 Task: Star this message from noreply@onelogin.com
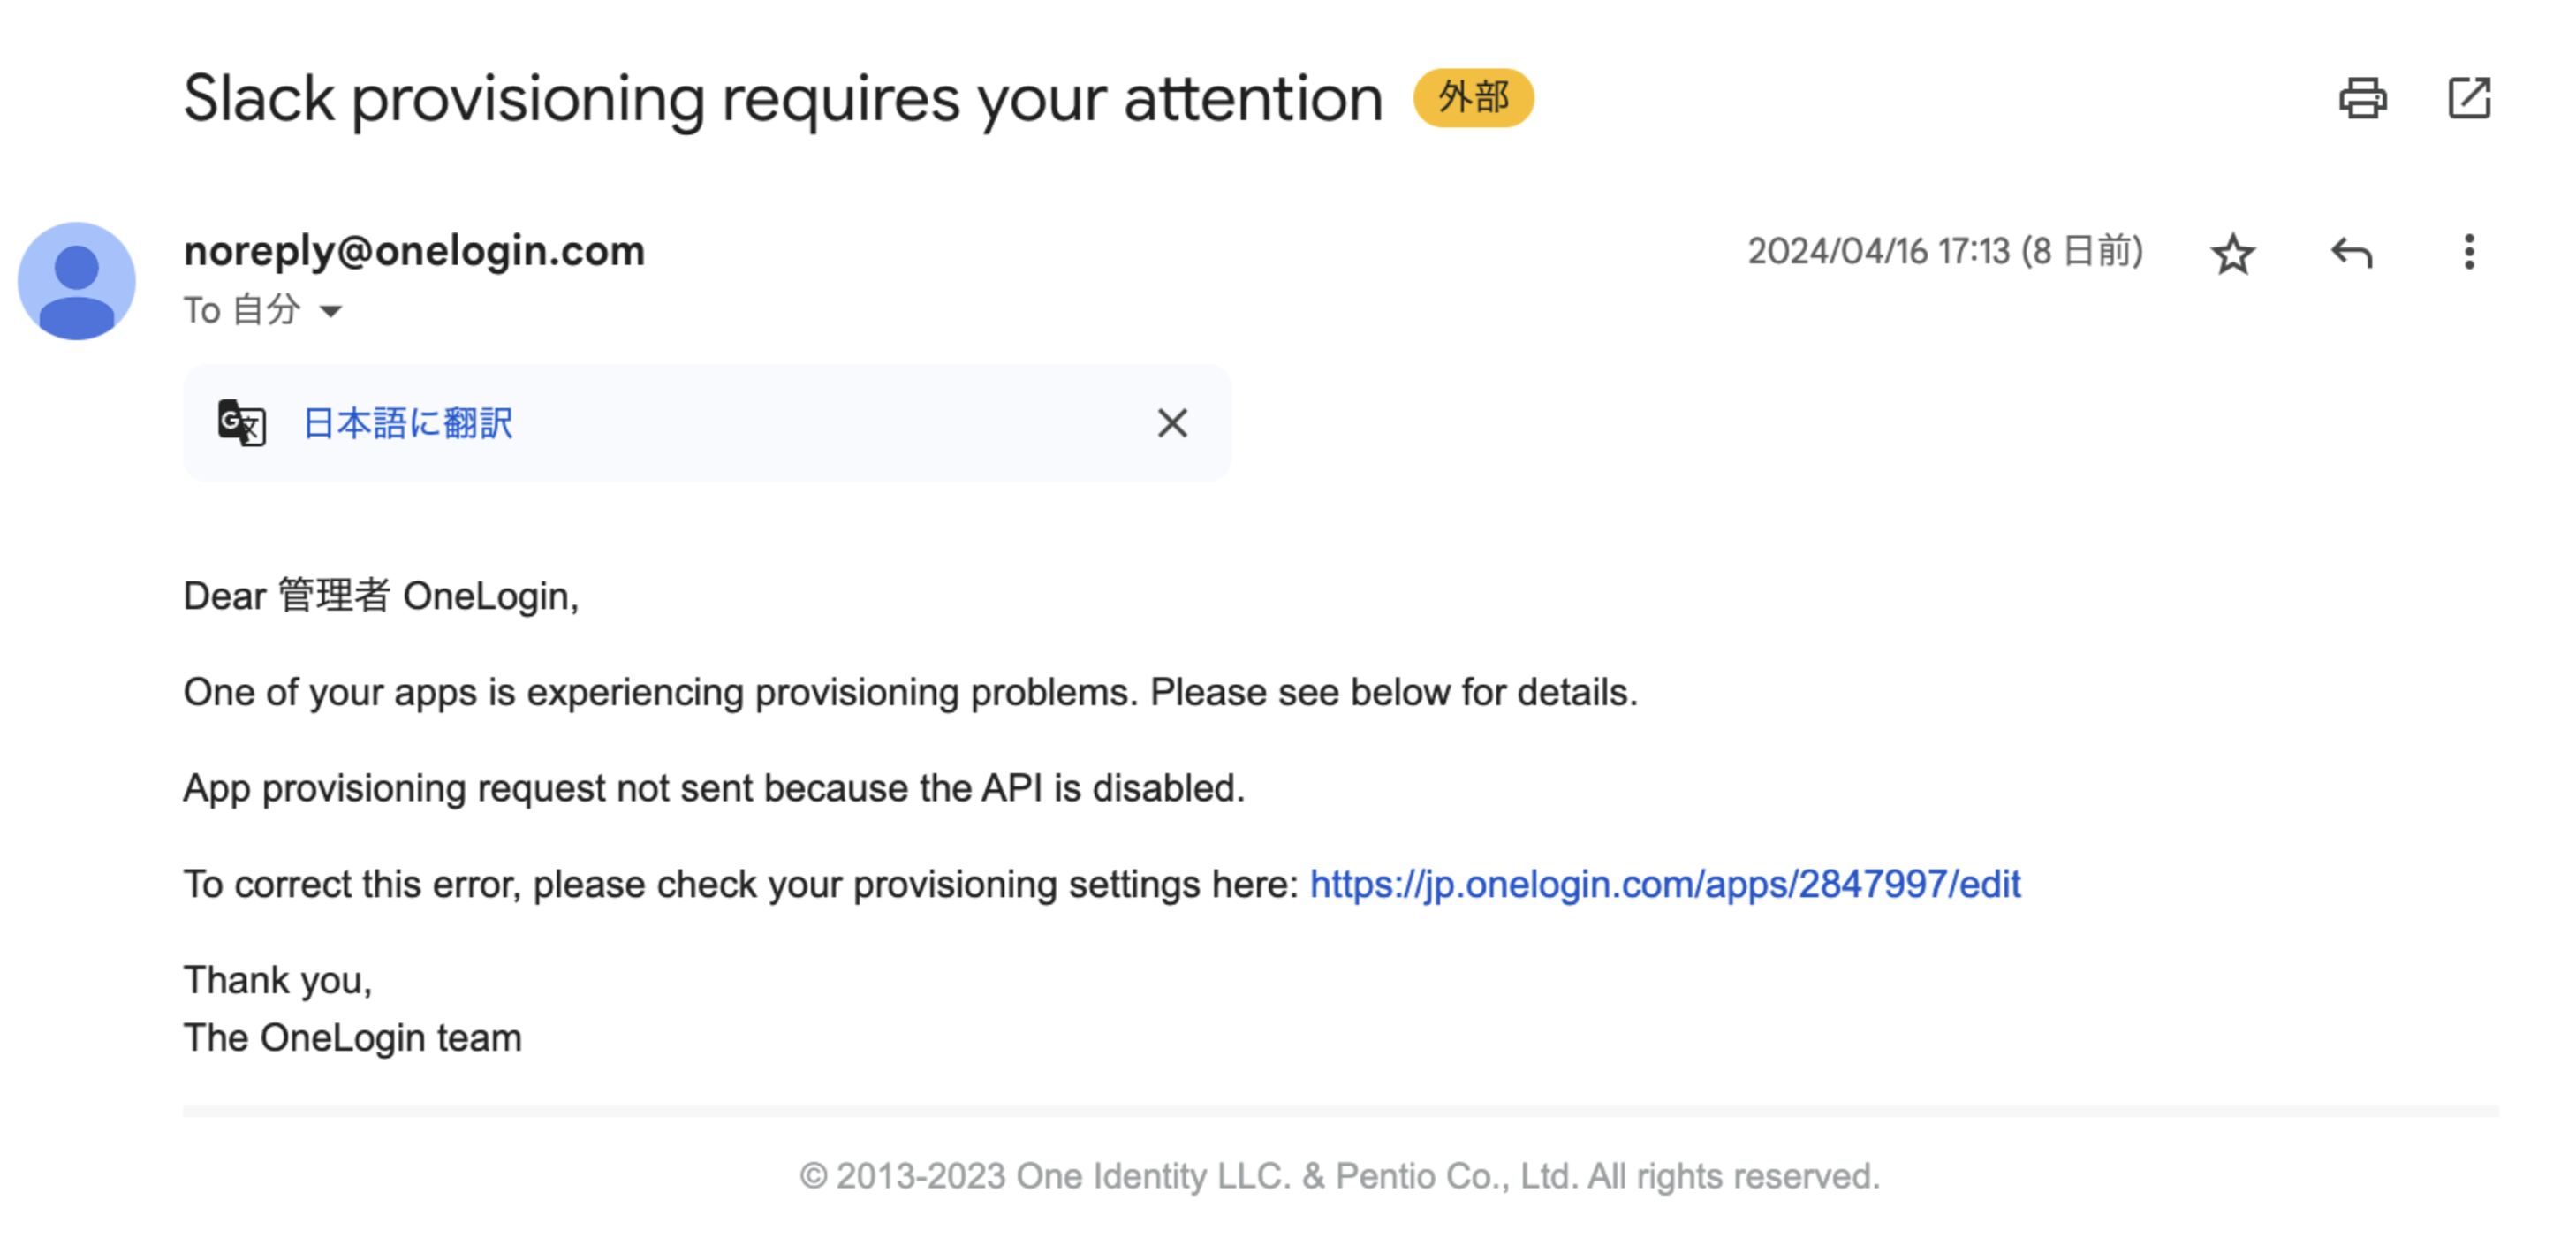[x=2232, y=253]
